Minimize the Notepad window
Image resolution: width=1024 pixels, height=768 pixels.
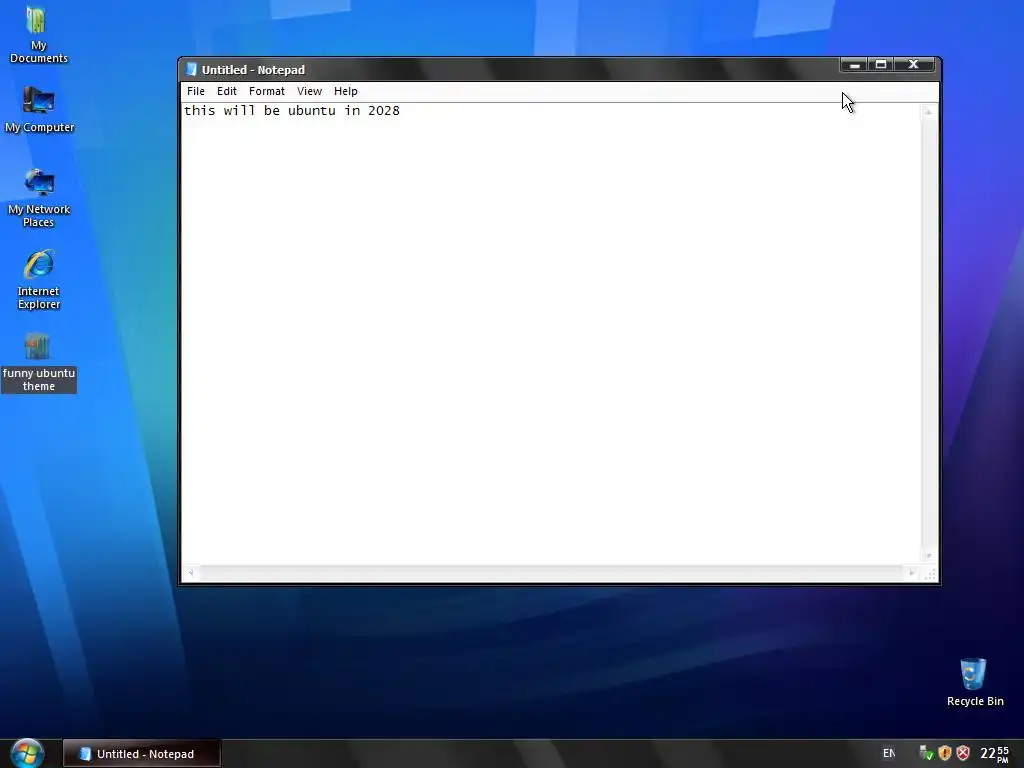854,65
